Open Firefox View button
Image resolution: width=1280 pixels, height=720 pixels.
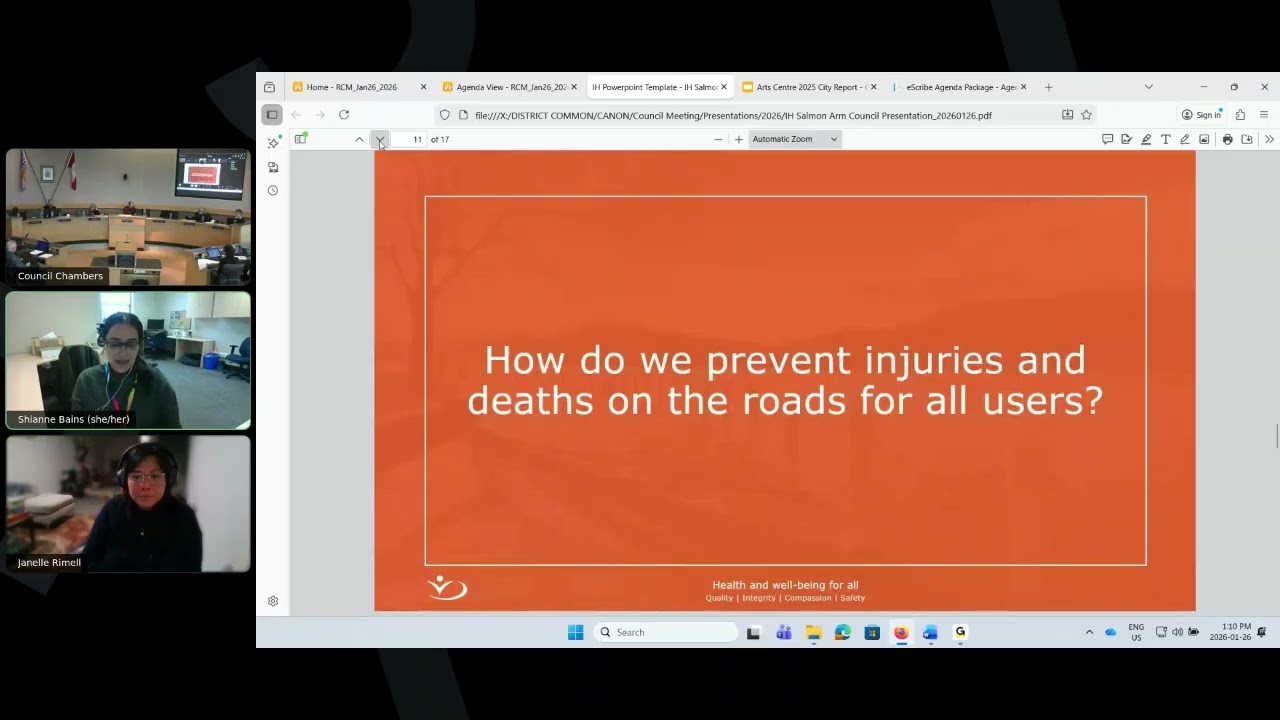point(269,87)
